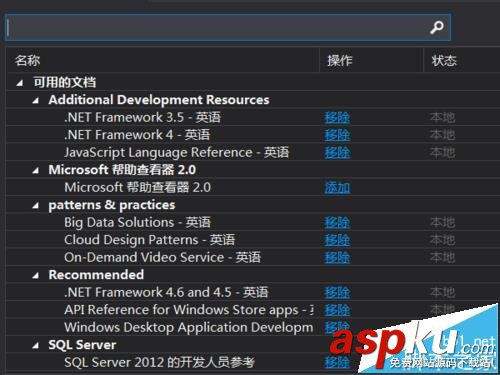The height and width of the screenshot is (375, 500).
Task: Remove JavaScript Language Reference documentation
Action: point(337,153)
